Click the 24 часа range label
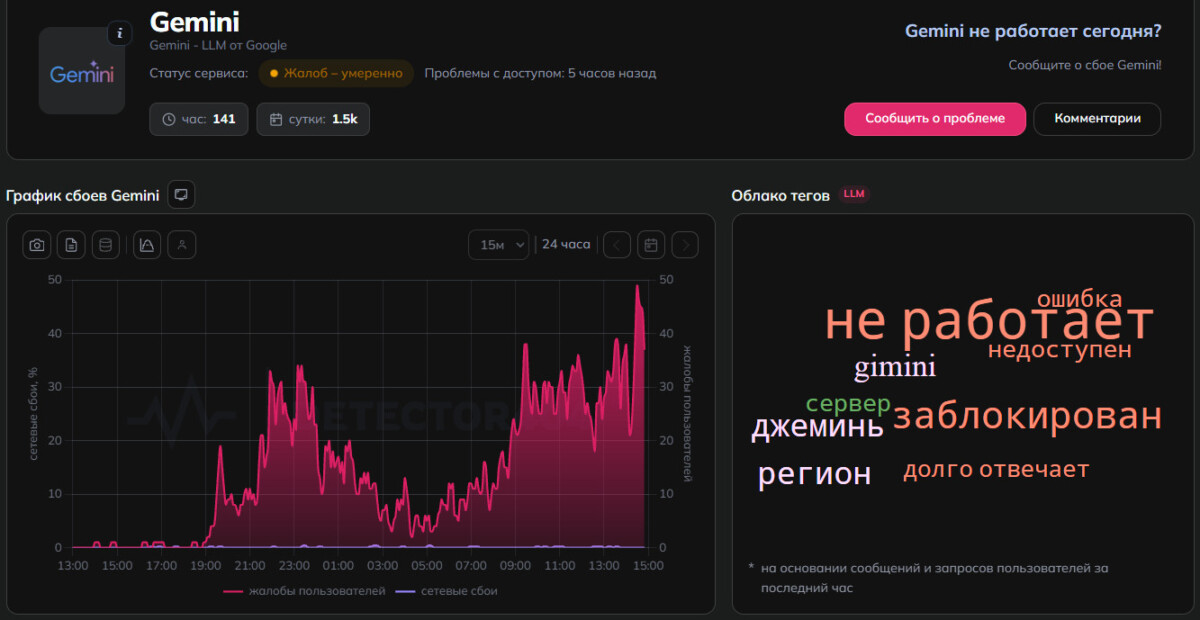The height and width of the screenshot is (620, 1200). (x=566, y=244)
